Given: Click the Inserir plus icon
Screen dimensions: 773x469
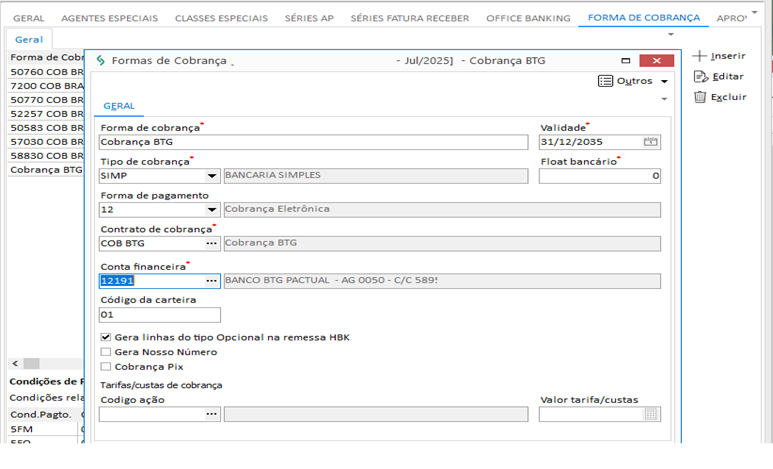Looking at the screenshot, I should [700, 56].
